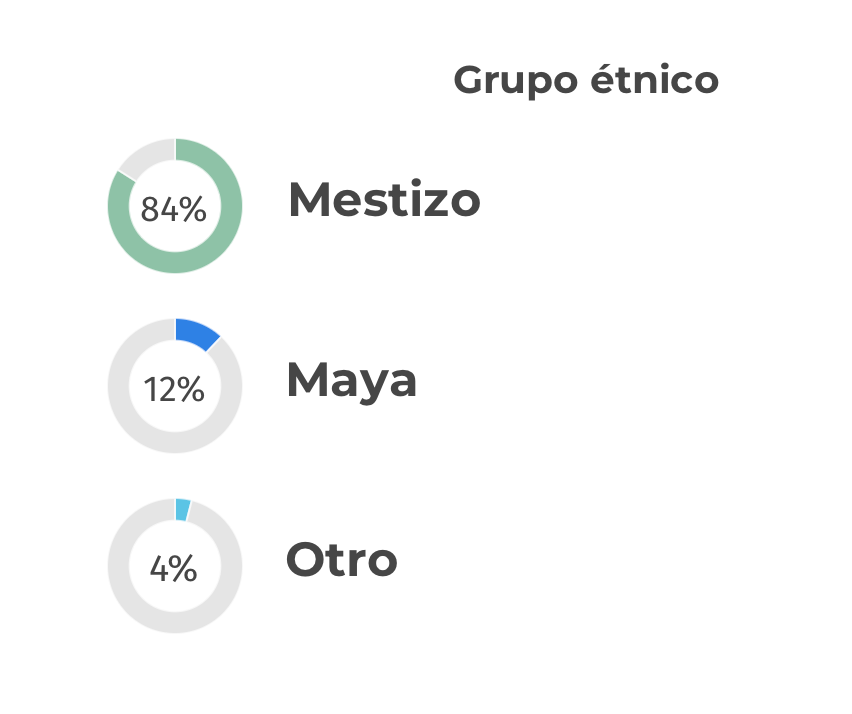Click the number 4 inside the donut

pyautogui.click(x=159, y=569)
